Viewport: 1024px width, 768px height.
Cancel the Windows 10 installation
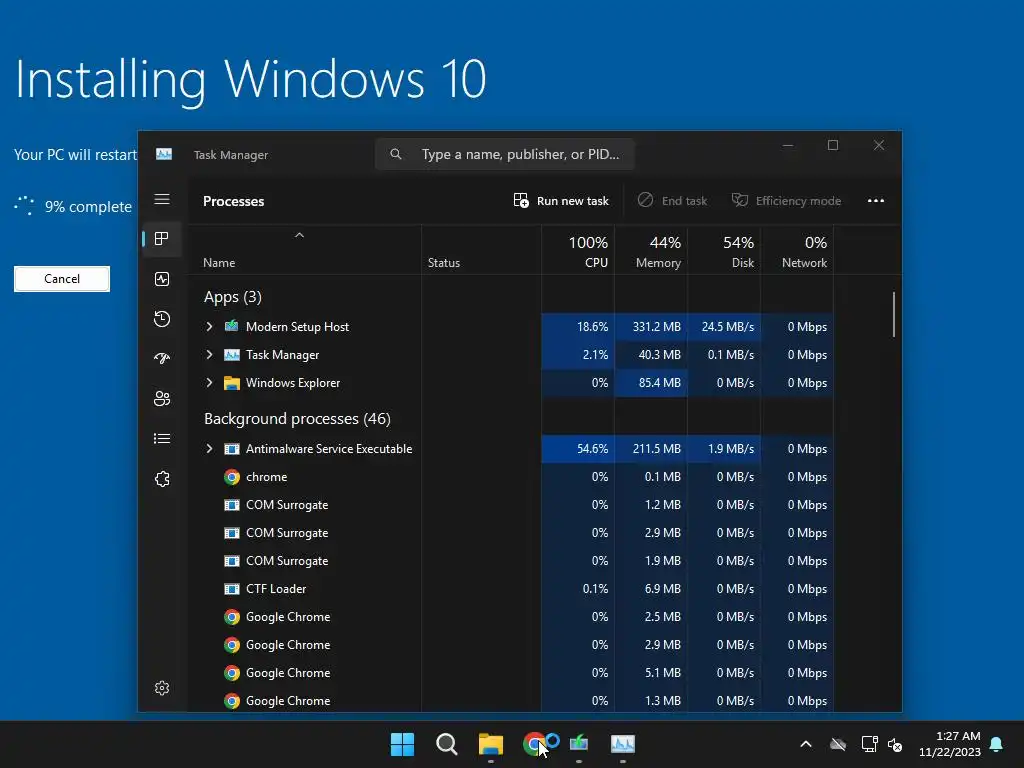coord(62,279)
